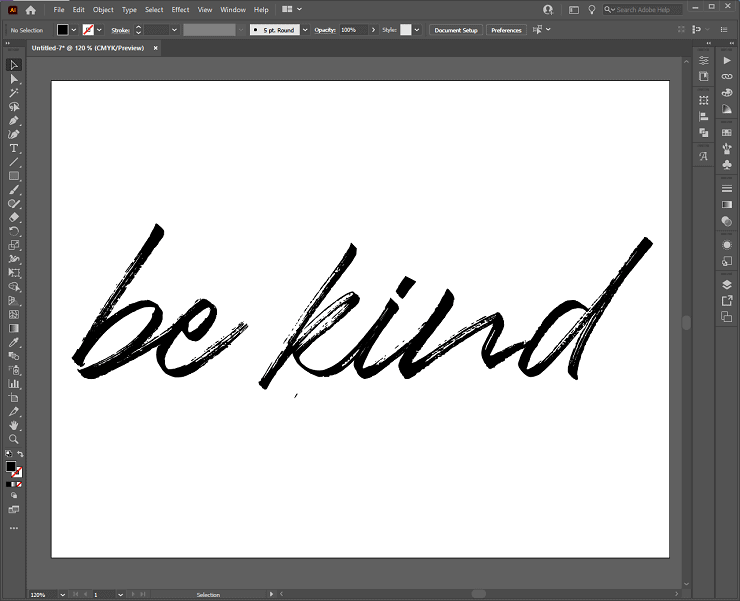Open the Edit menu
This screenshot has height=601, width=740.
[x=78, y=9]
